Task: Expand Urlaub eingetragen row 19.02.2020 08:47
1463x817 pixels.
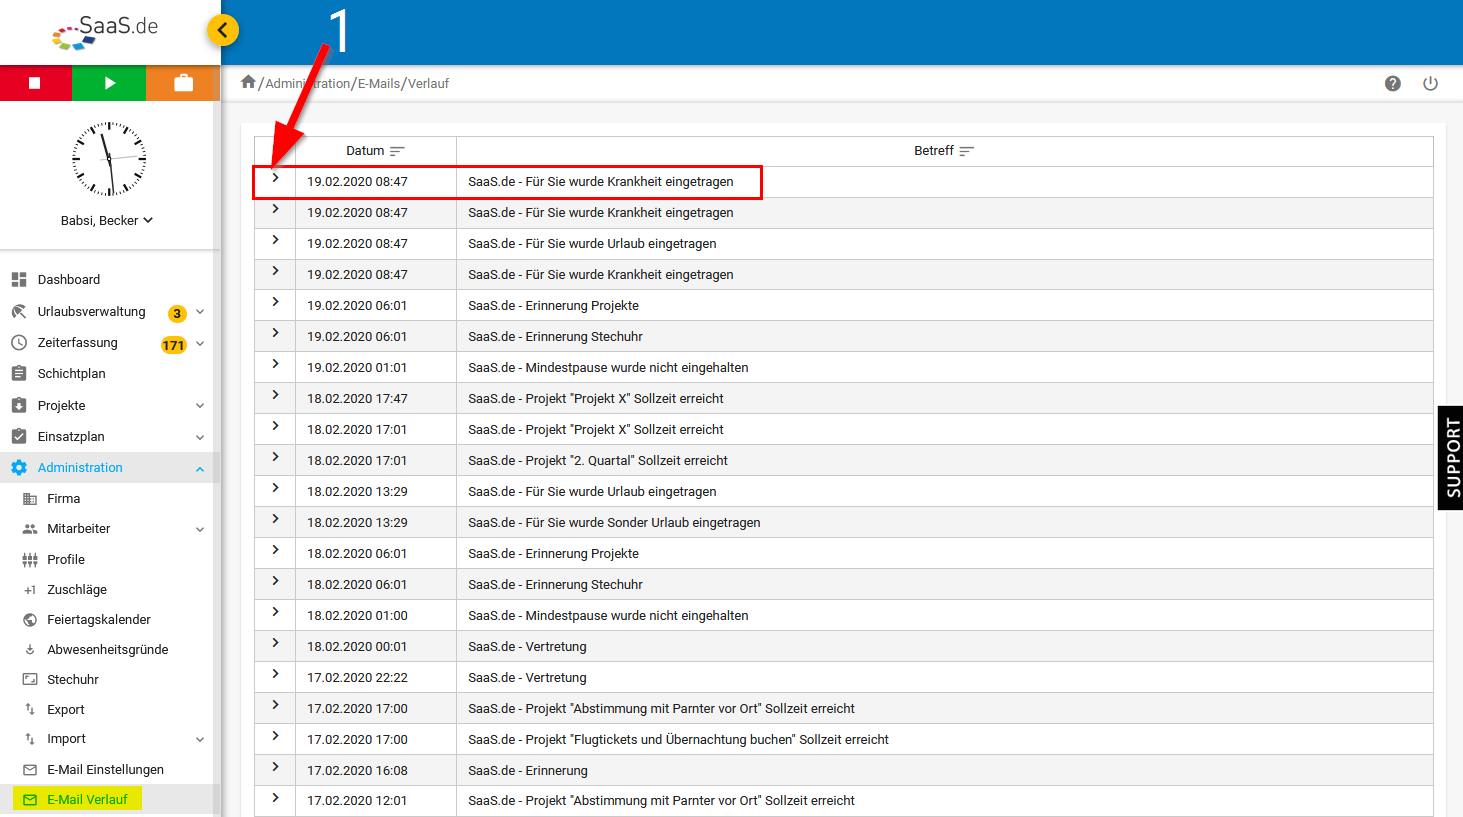Action: pyautogui.click(x=275, y=240)
